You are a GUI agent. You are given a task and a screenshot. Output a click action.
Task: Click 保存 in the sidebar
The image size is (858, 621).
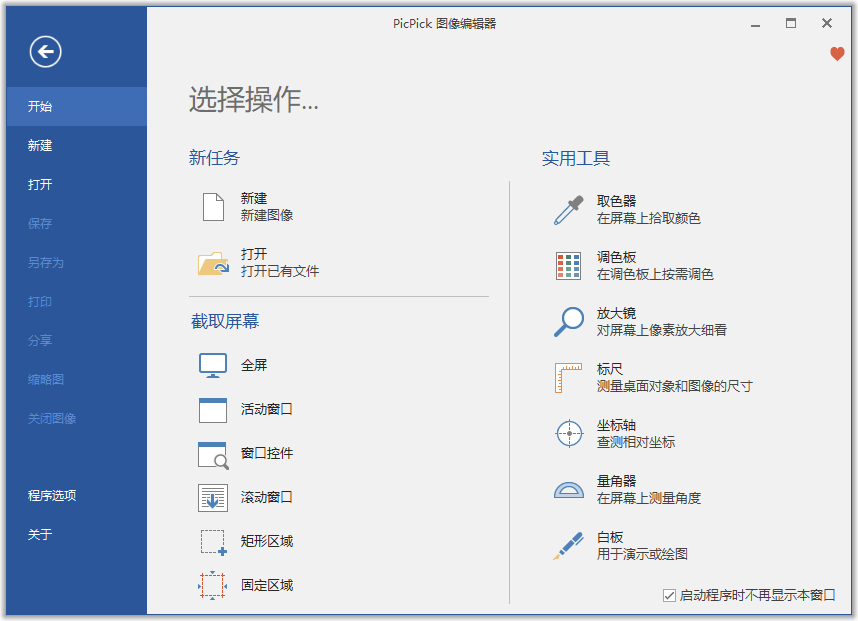point(77,223)
